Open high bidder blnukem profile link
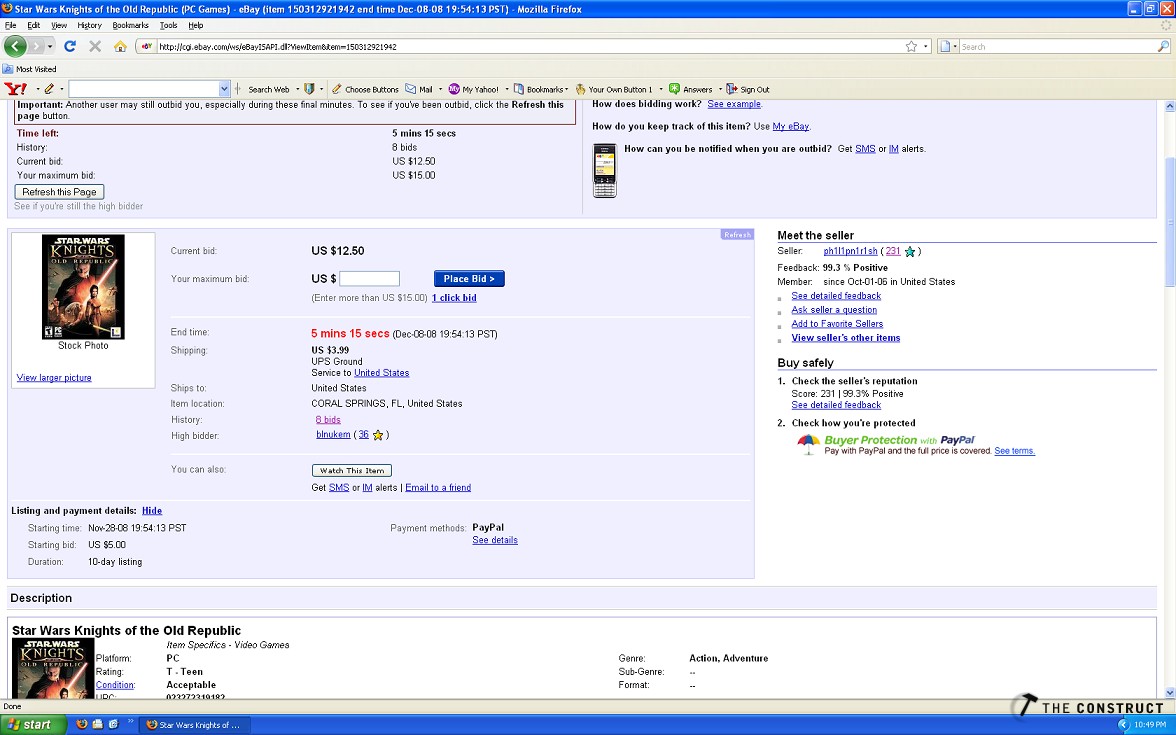Viewport: 1176px width, 735px height. coord(333,434)
